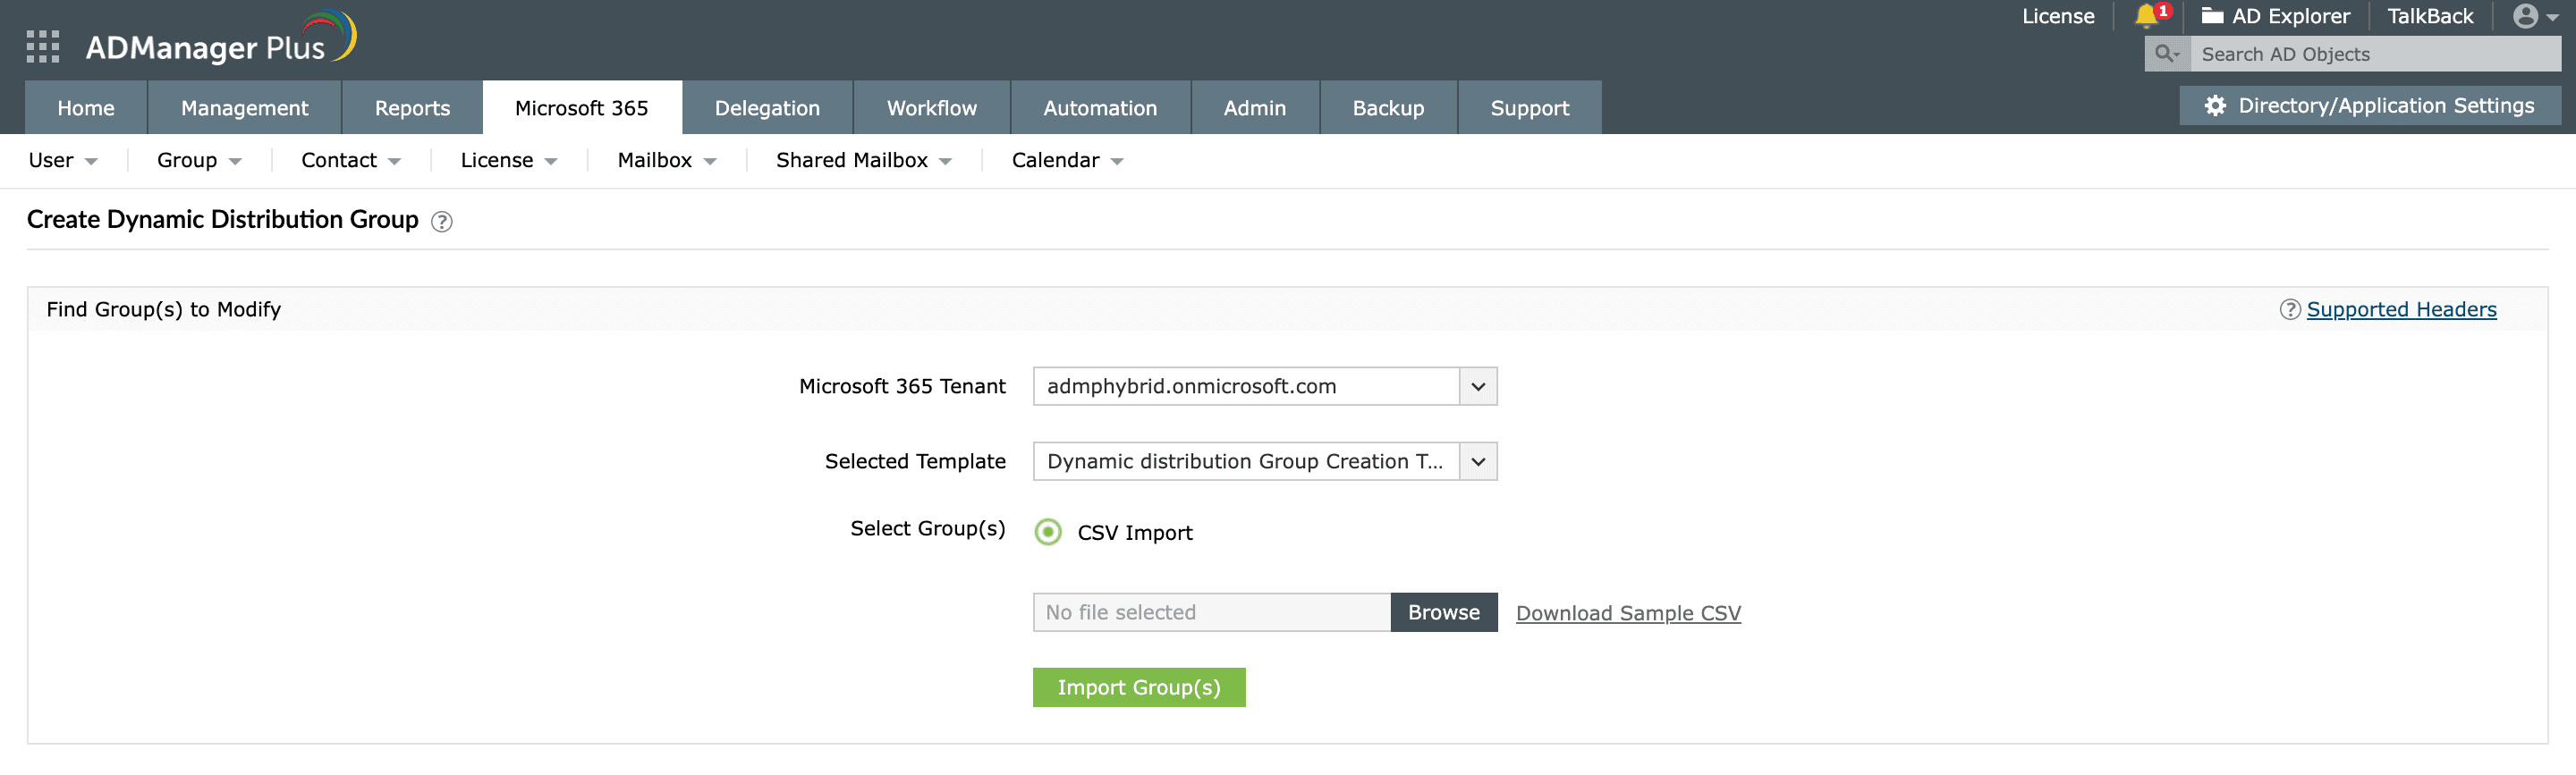Viewport: 2576px width, 775px height.
Task: Click the notification bell icon
Action: point(2146,16)
